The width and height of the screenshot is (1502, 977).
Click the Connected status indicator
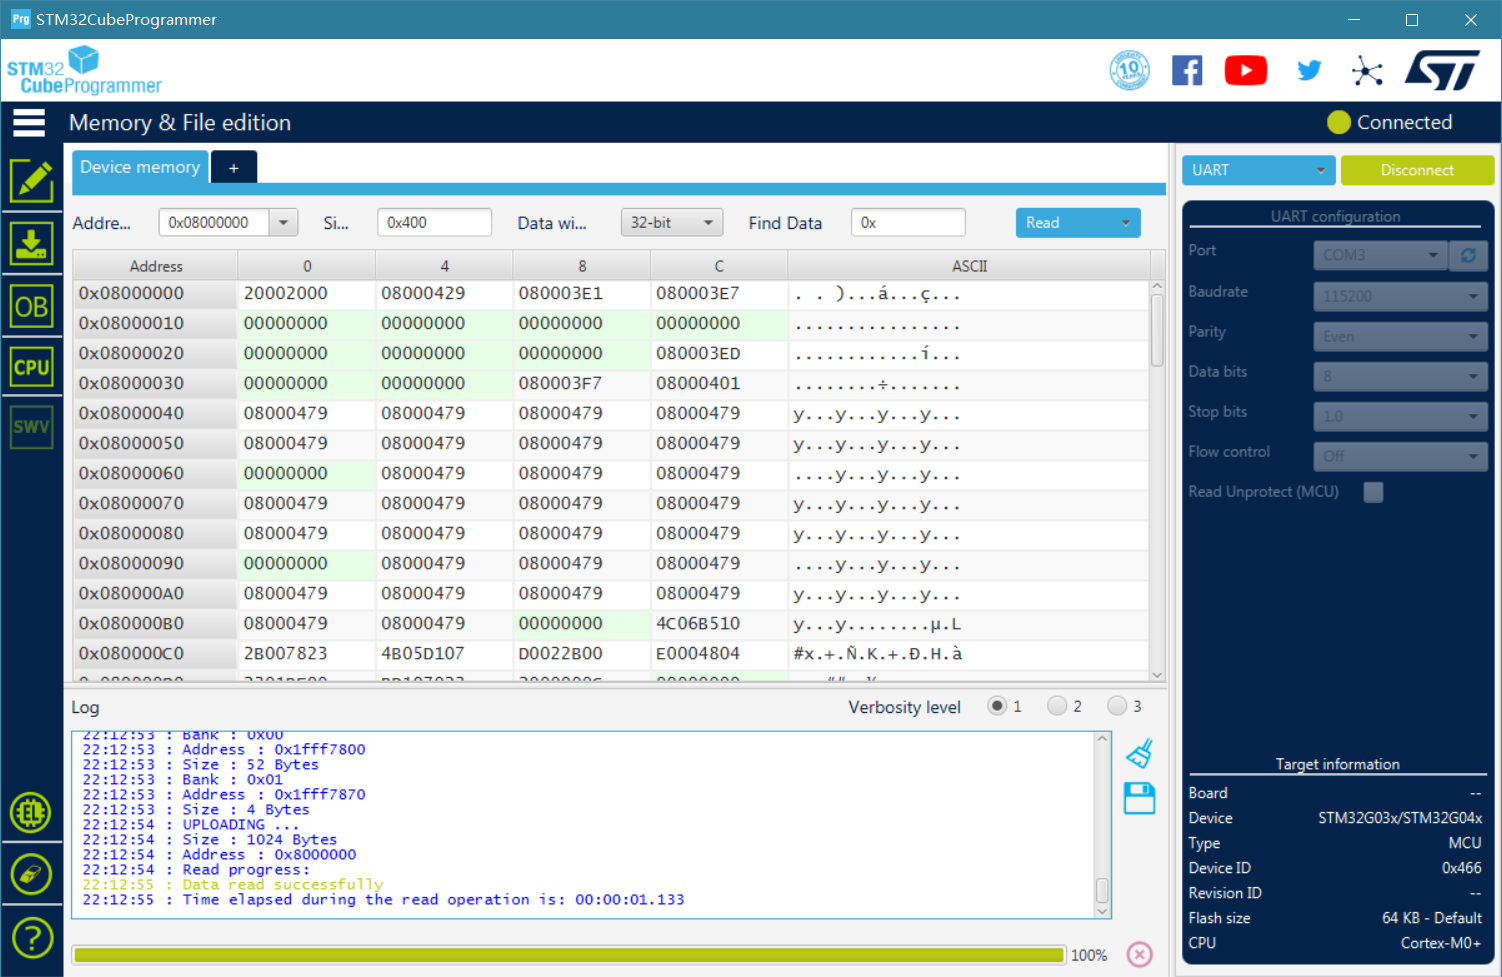(x=1390, y=122)
